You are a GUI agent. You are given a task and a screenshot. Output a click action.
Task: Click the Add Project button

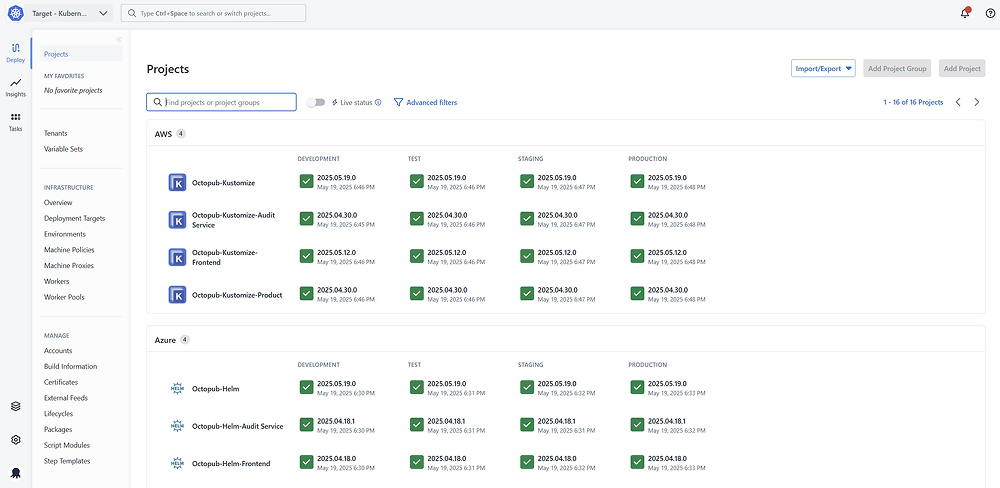(x=962, y=68)
